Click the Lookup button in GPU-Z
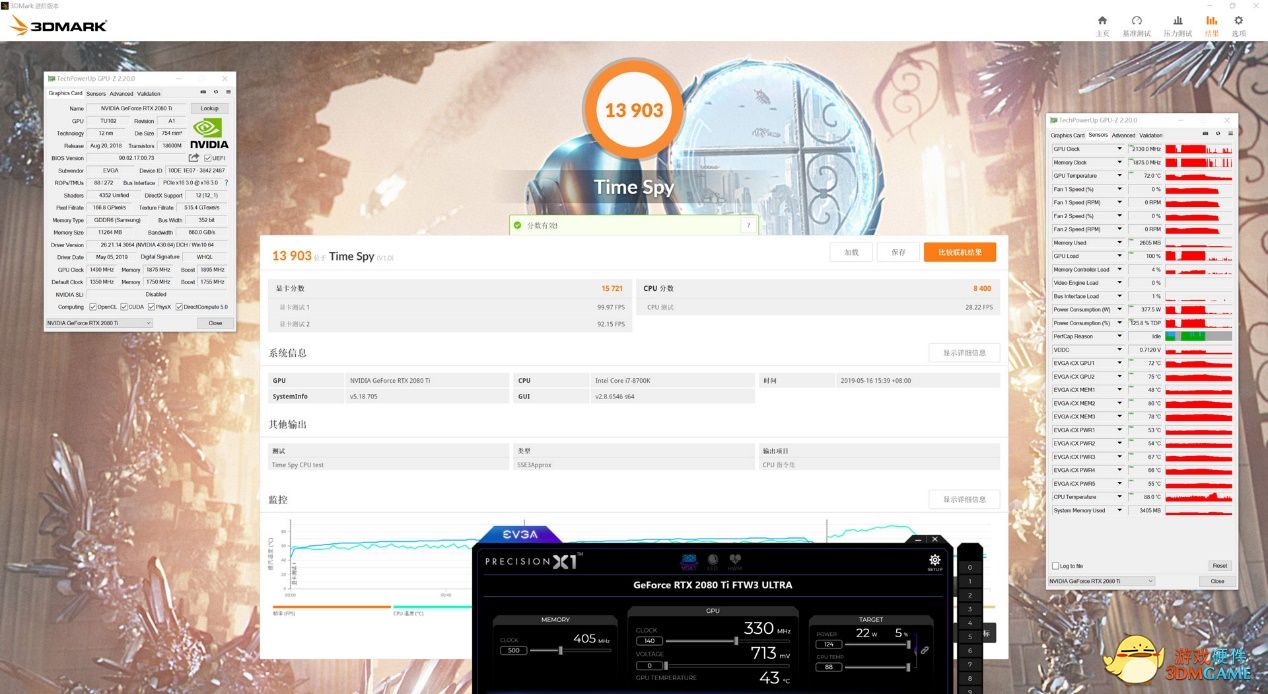 pos(209,108)
